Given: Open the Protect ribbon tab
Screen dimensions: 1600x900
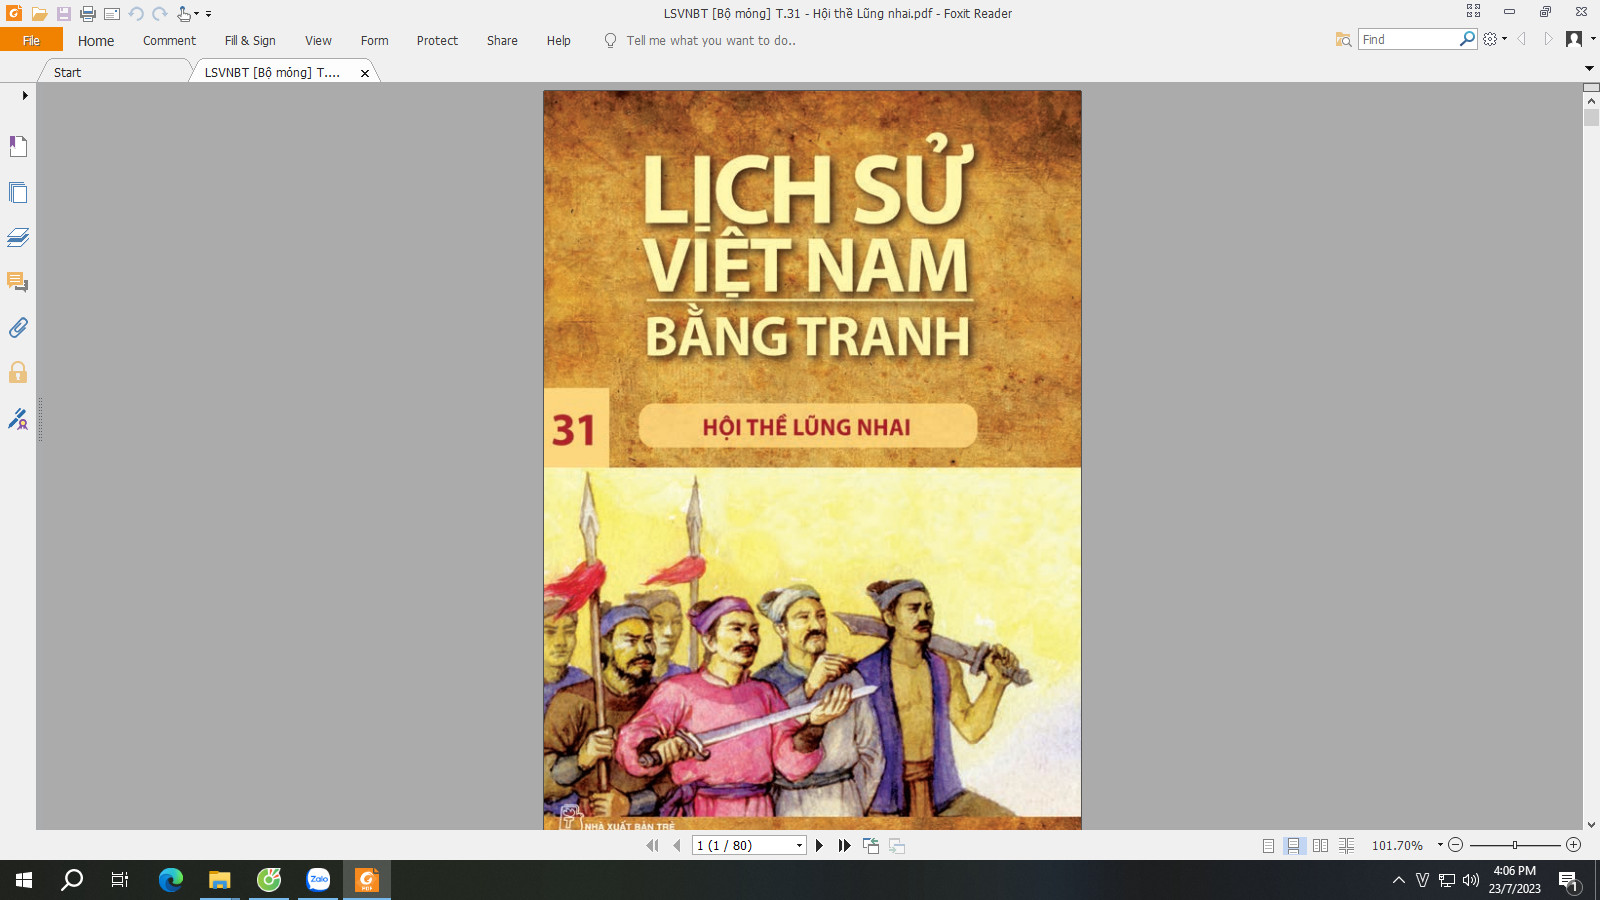Looking at the screenshot, I should (437, 41).
